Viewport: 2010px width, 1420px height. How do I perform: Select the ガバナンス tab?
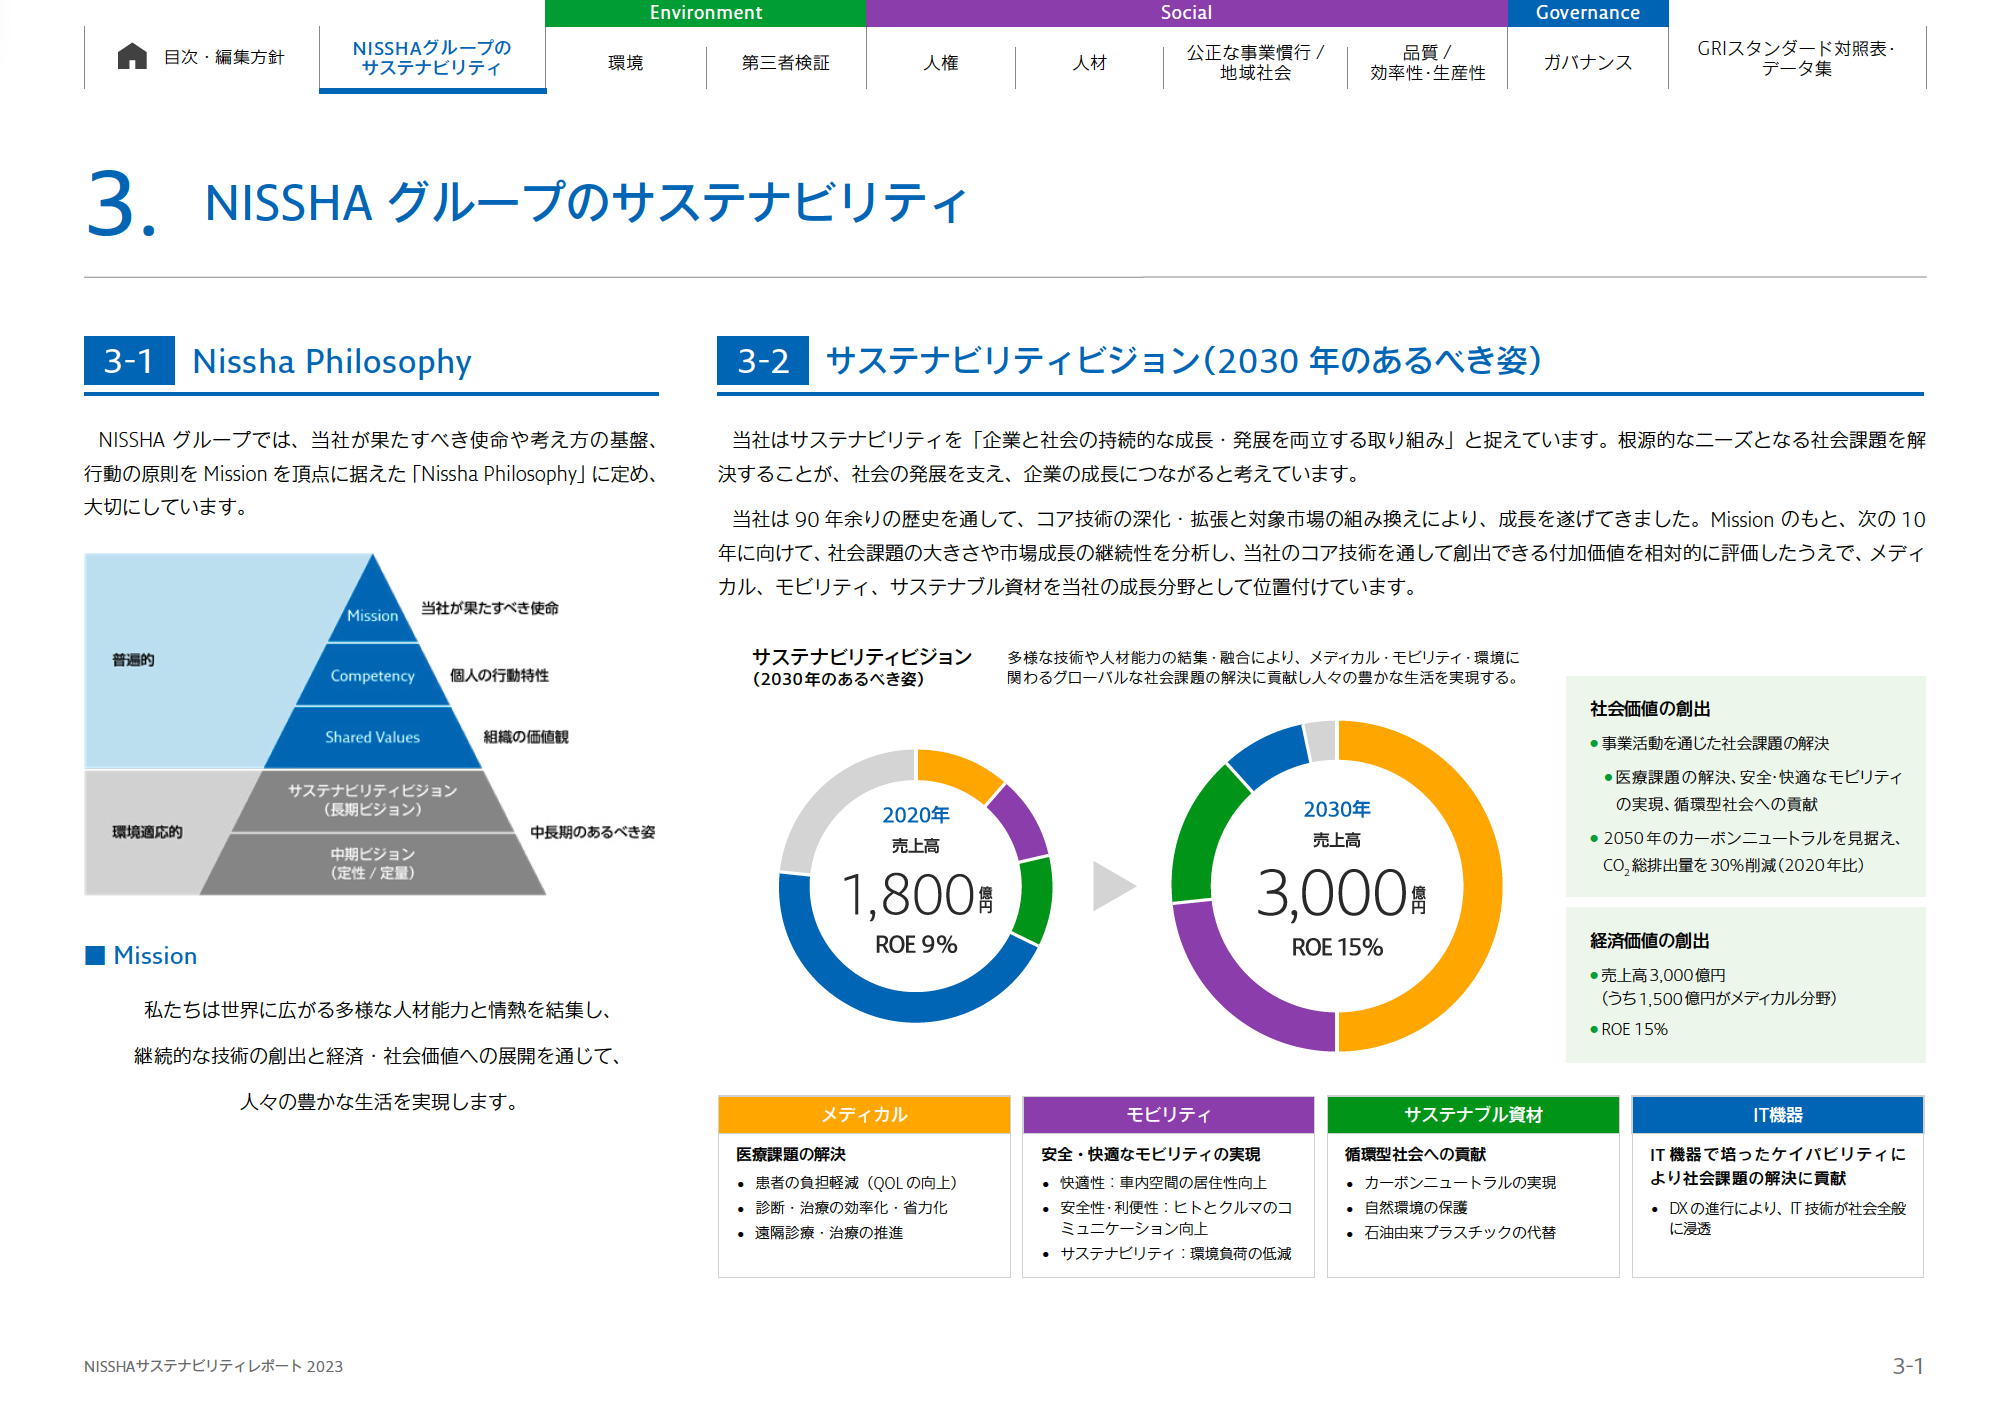tap(1587, 62)
